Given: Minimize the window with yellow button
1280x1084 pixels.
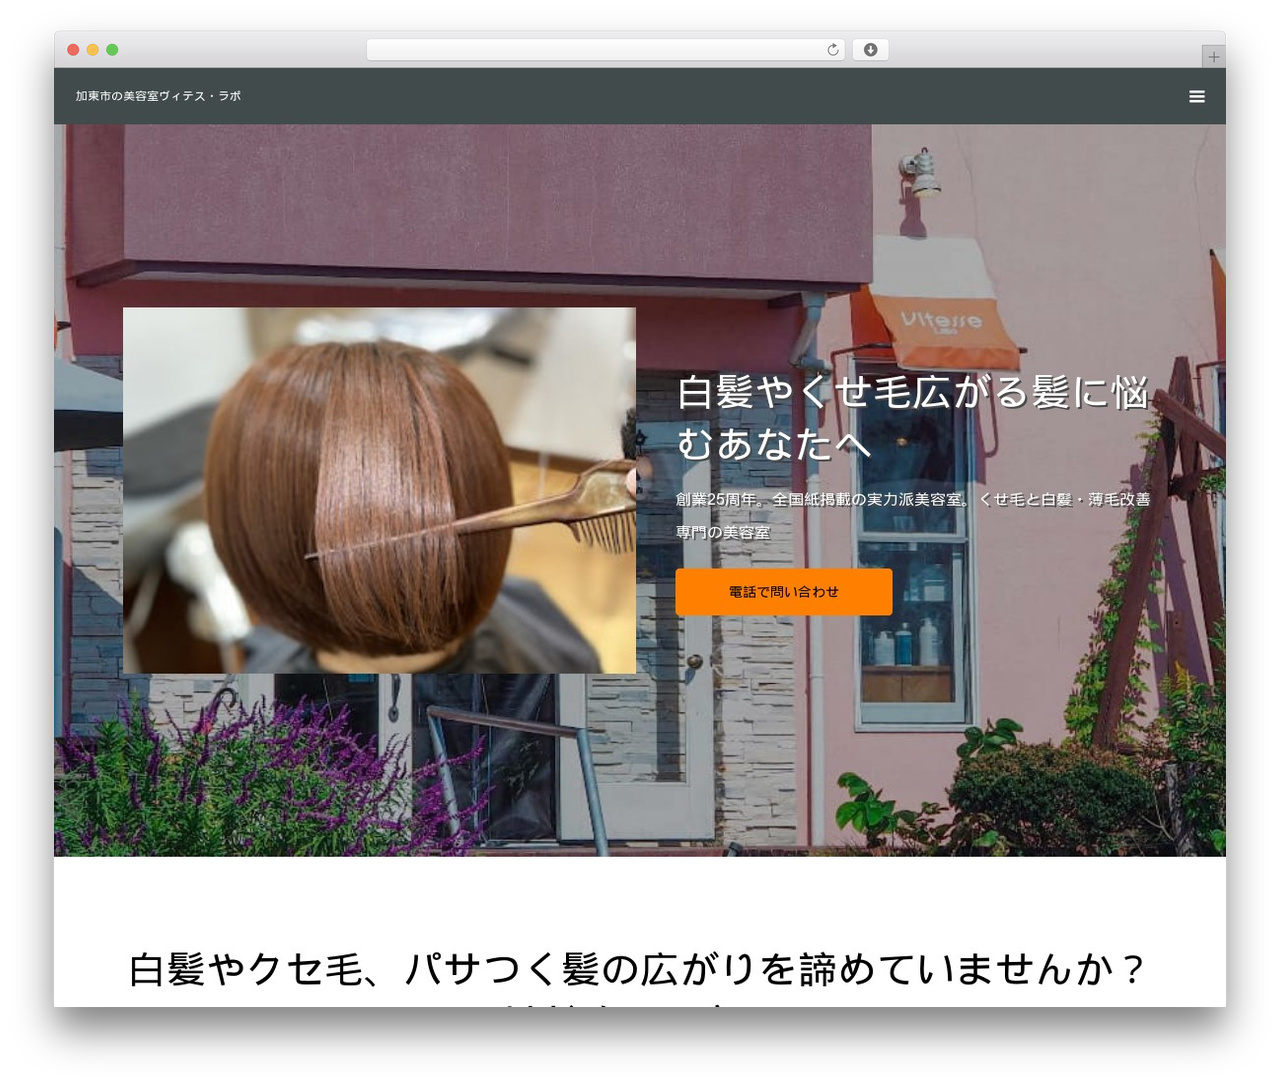Looking at the screenshot, I should point(93,50).
